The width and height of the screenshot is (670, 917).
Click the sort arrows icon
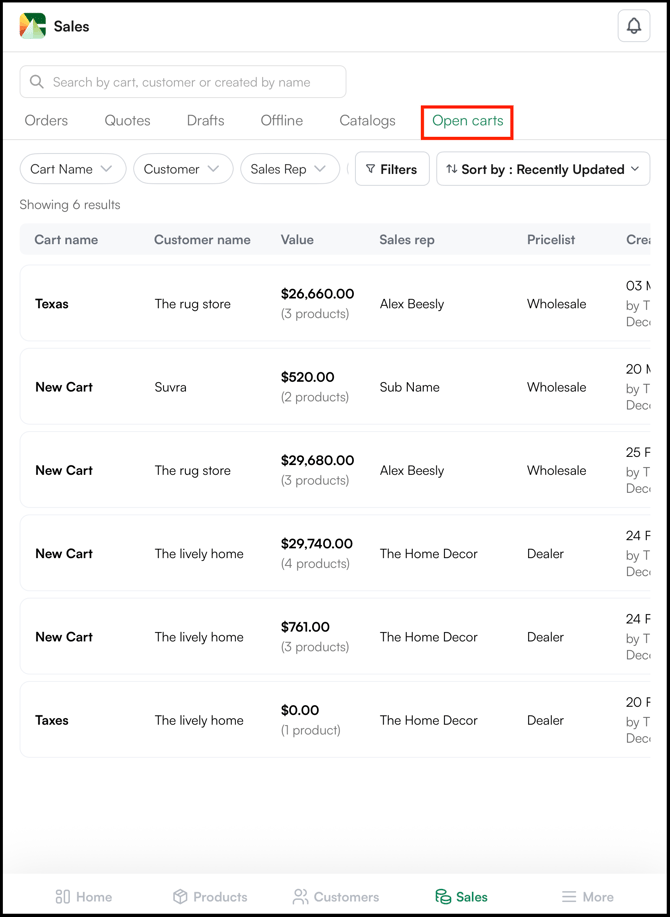[451, 169]
